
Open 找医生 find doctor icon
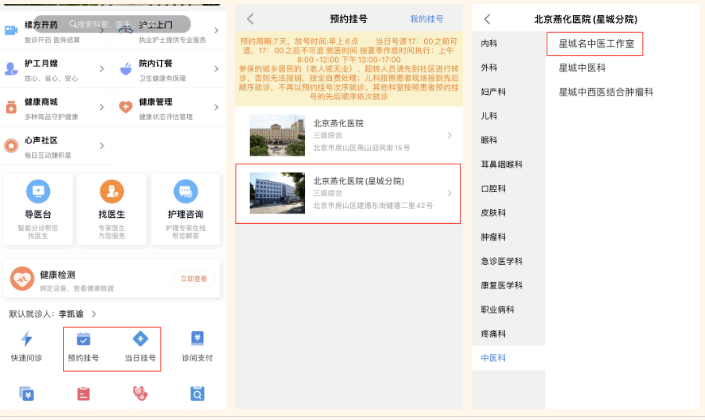[x=111, y=191]
